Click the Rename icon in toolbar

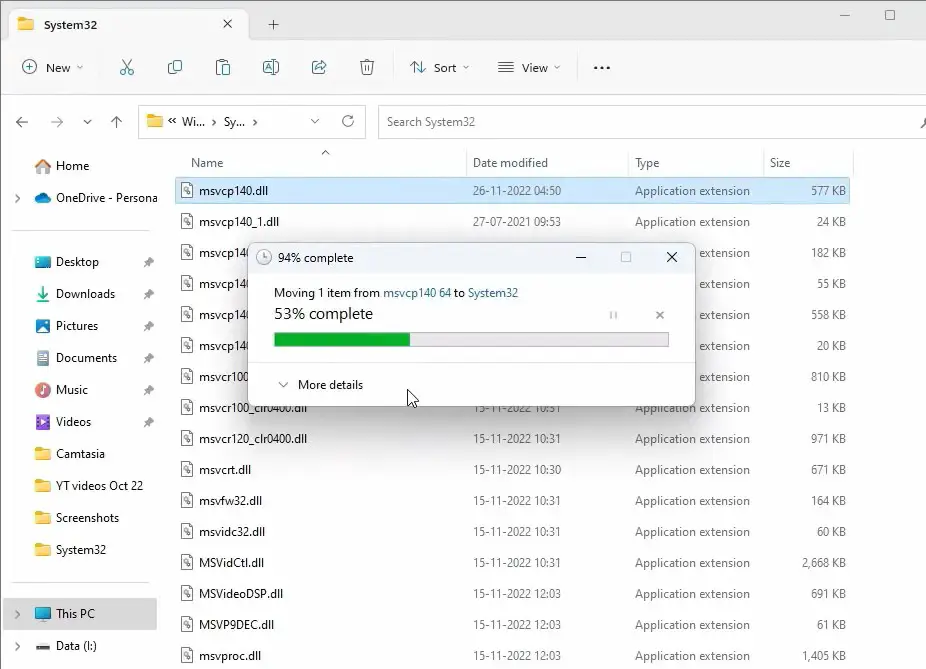[x=270, y=67]
